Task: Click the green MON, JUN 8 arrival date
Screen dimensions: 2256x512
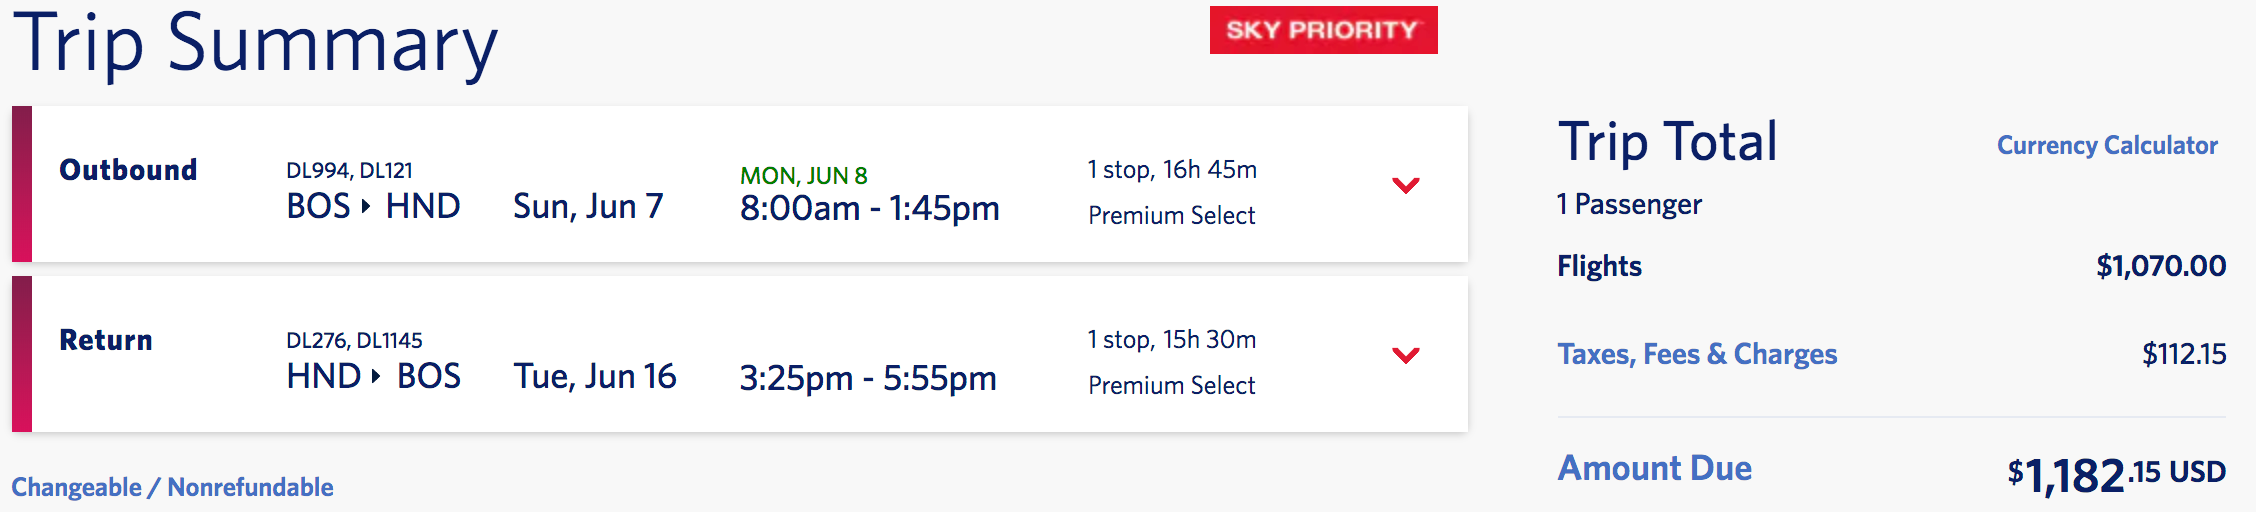Action: tap(803, 176)
